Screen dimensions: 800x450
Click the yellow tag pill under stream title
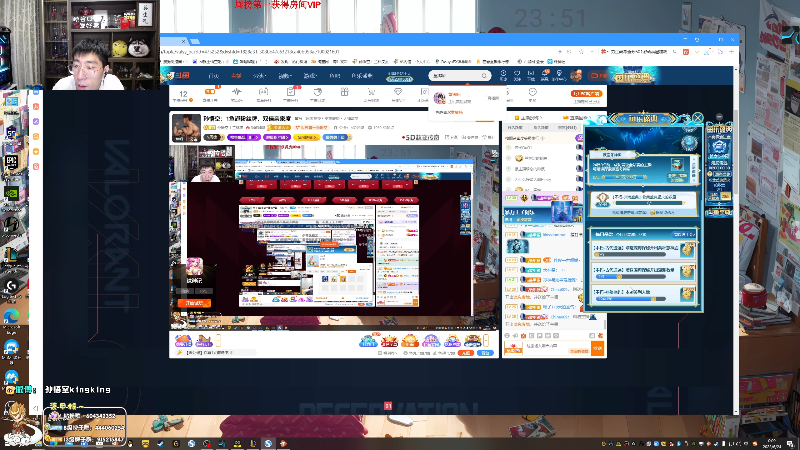click(x=307, y=137)
